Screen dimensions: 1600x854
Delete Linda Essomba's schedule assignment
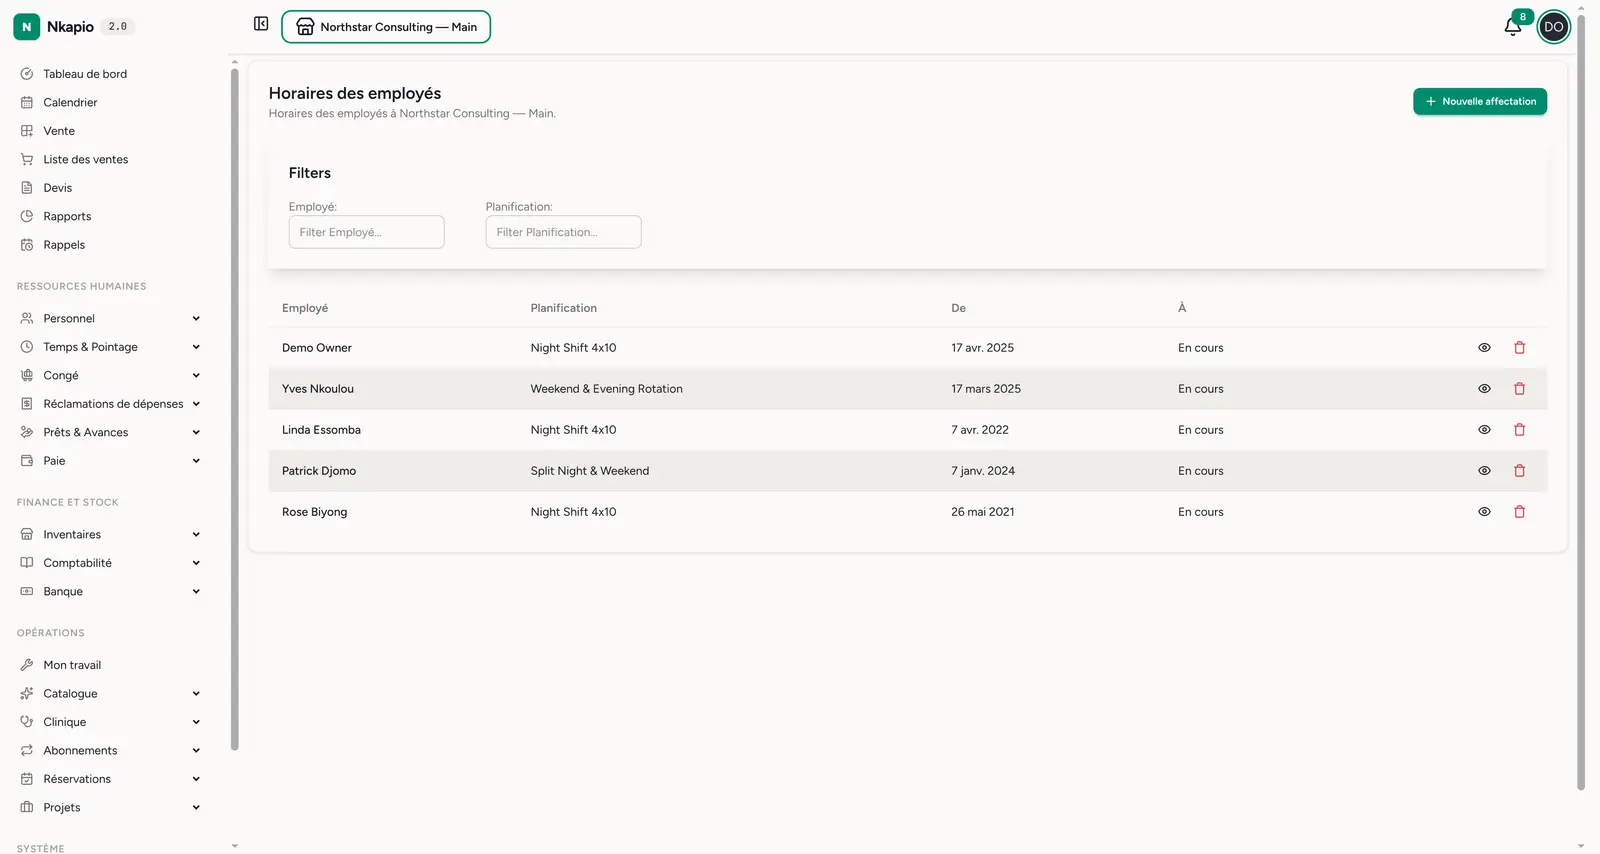point(1519,430)
